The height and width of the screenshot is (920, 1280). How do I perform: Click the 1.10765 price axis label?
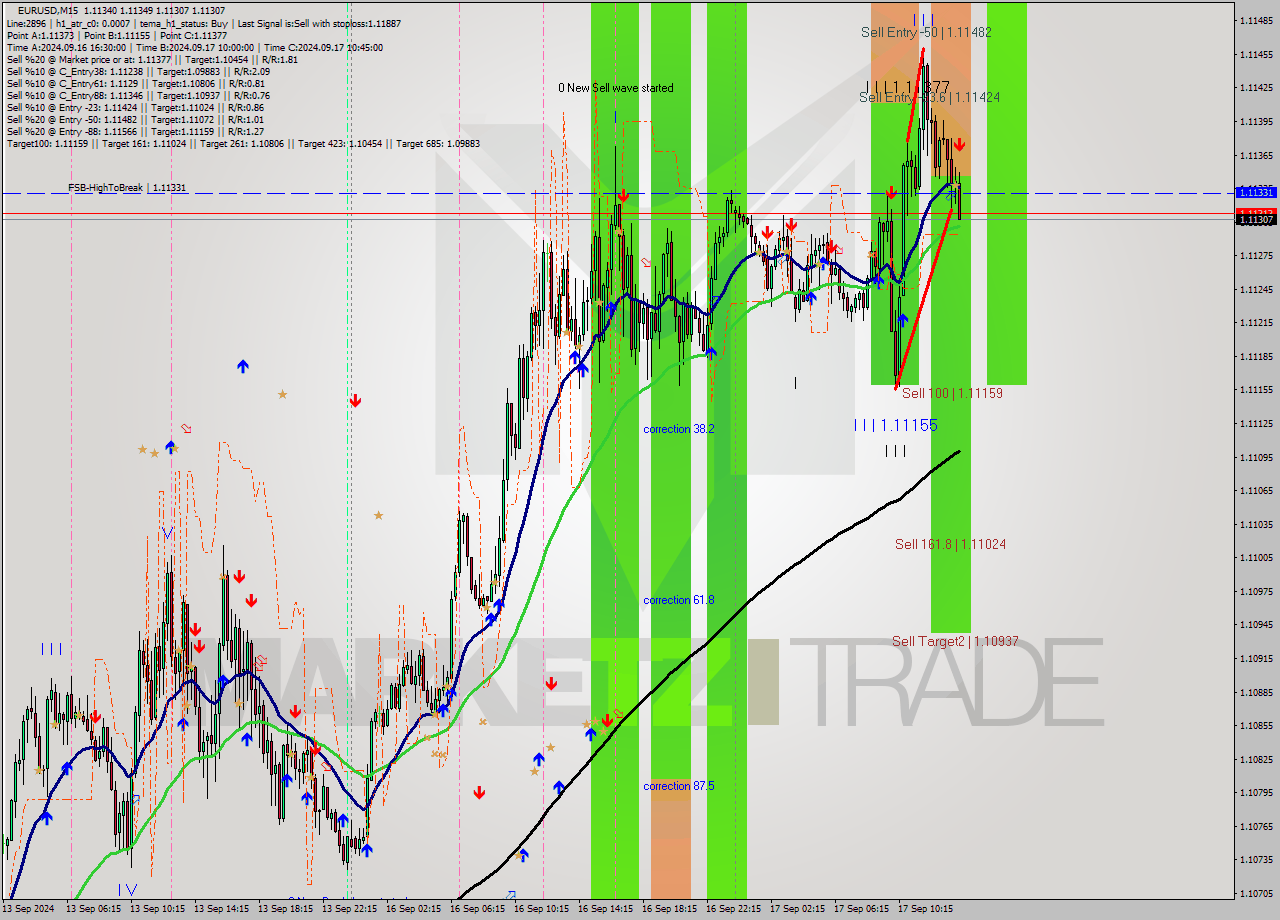point(1255,826)
